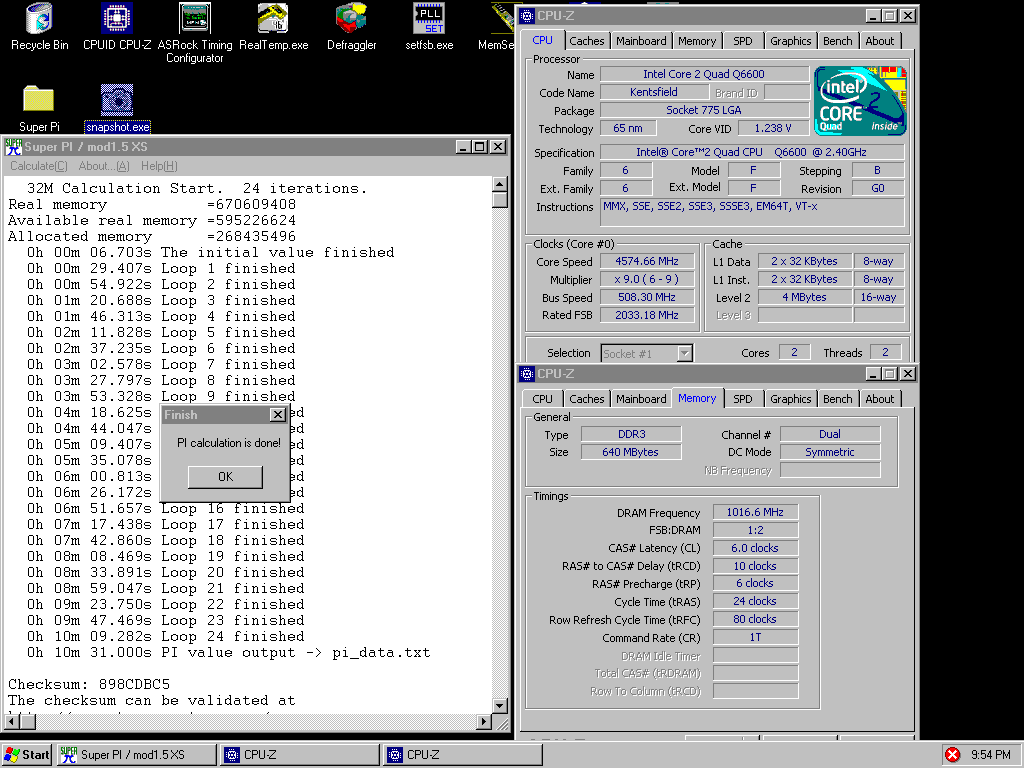This screenshot has height=768, width=1024.
Task: Open About menu in Super PI
Action: pyautogui.click(x=104, y=166)
